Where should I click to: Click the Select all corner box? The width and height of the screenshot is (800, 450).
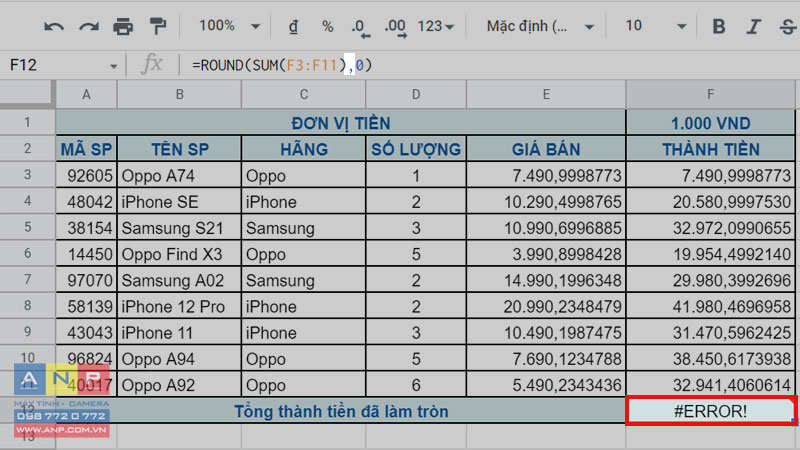[27, 94]
